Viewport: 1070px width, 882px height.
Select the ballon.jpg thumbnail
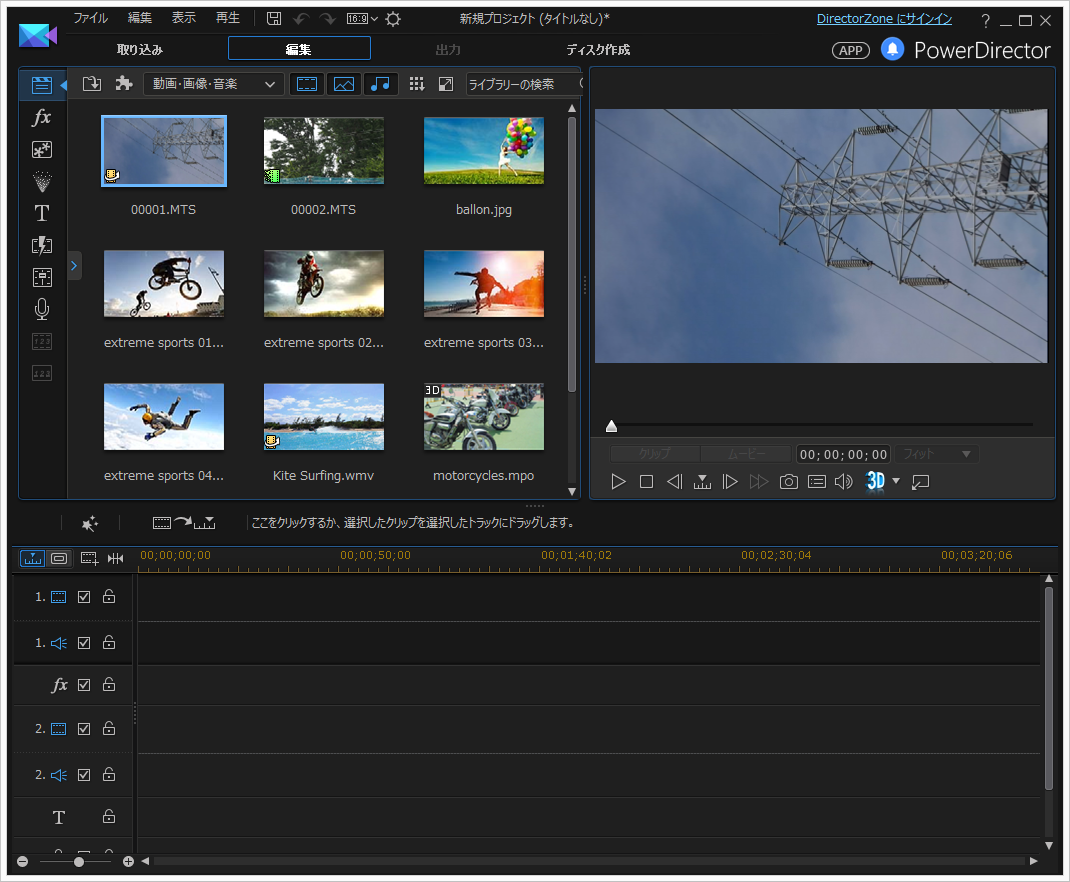tap(483, 150)
